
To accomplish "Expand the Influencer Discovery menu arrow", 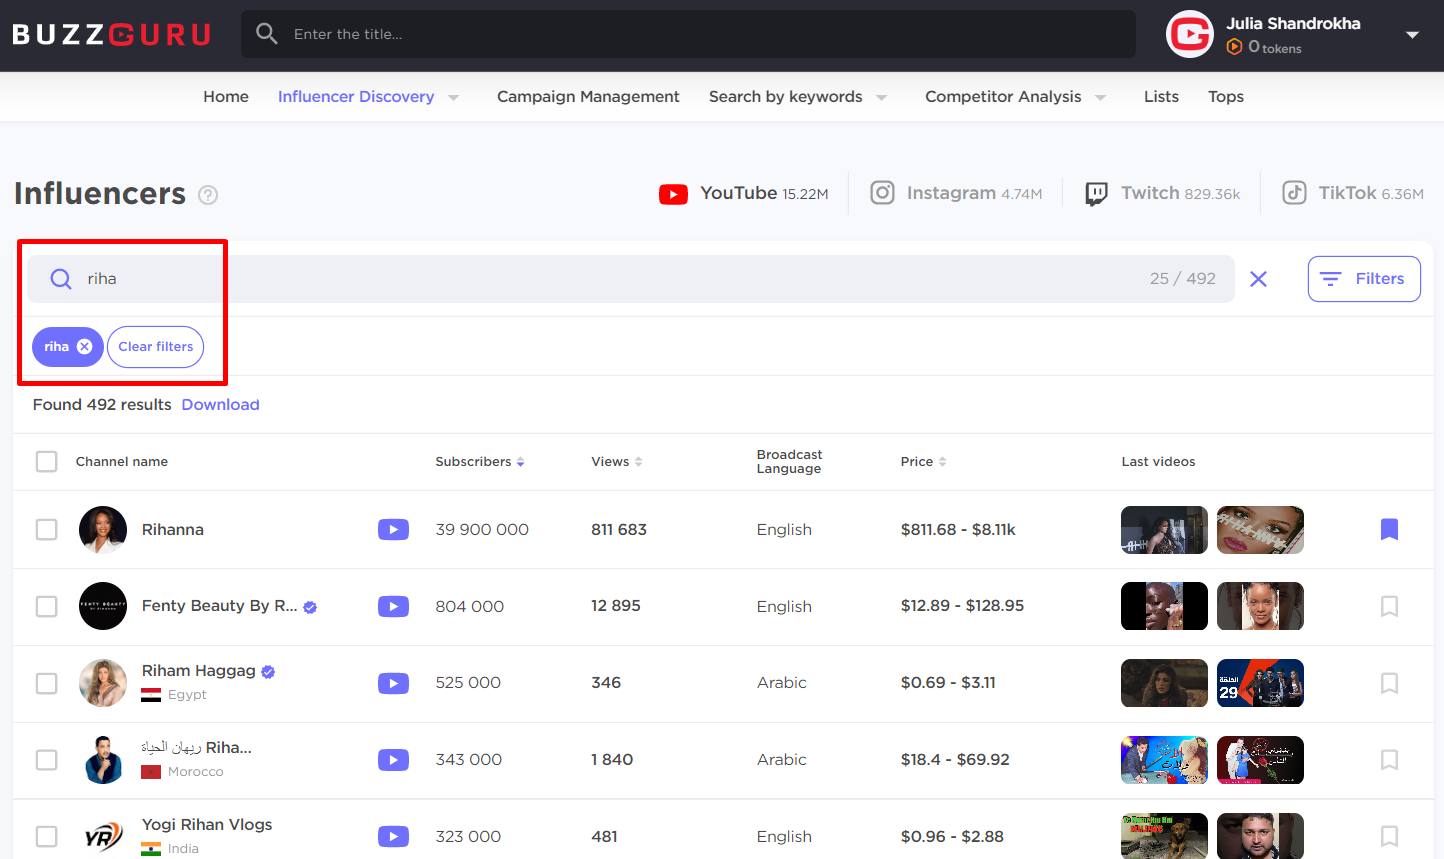I will 453,97.
